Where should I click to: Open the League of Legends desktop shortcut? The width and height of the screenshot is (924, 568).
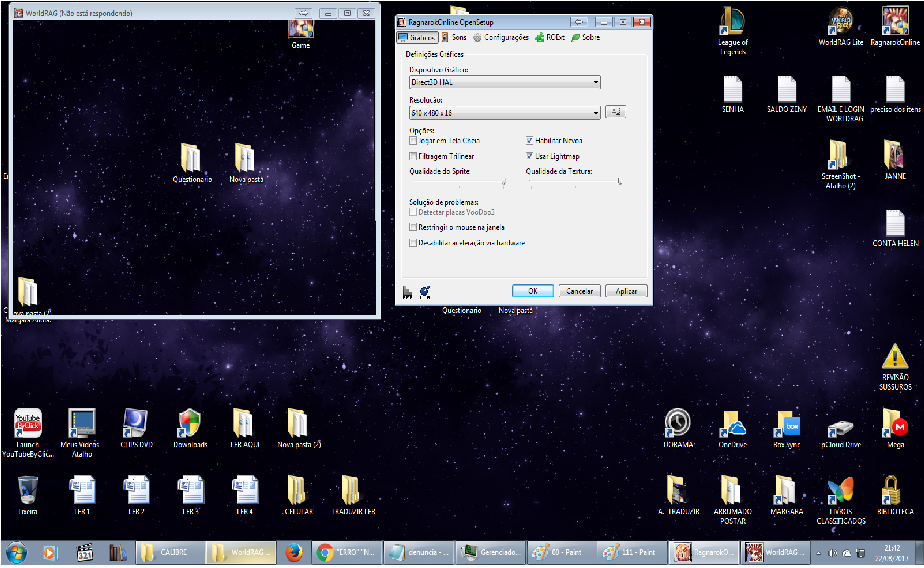click(732, 31)
